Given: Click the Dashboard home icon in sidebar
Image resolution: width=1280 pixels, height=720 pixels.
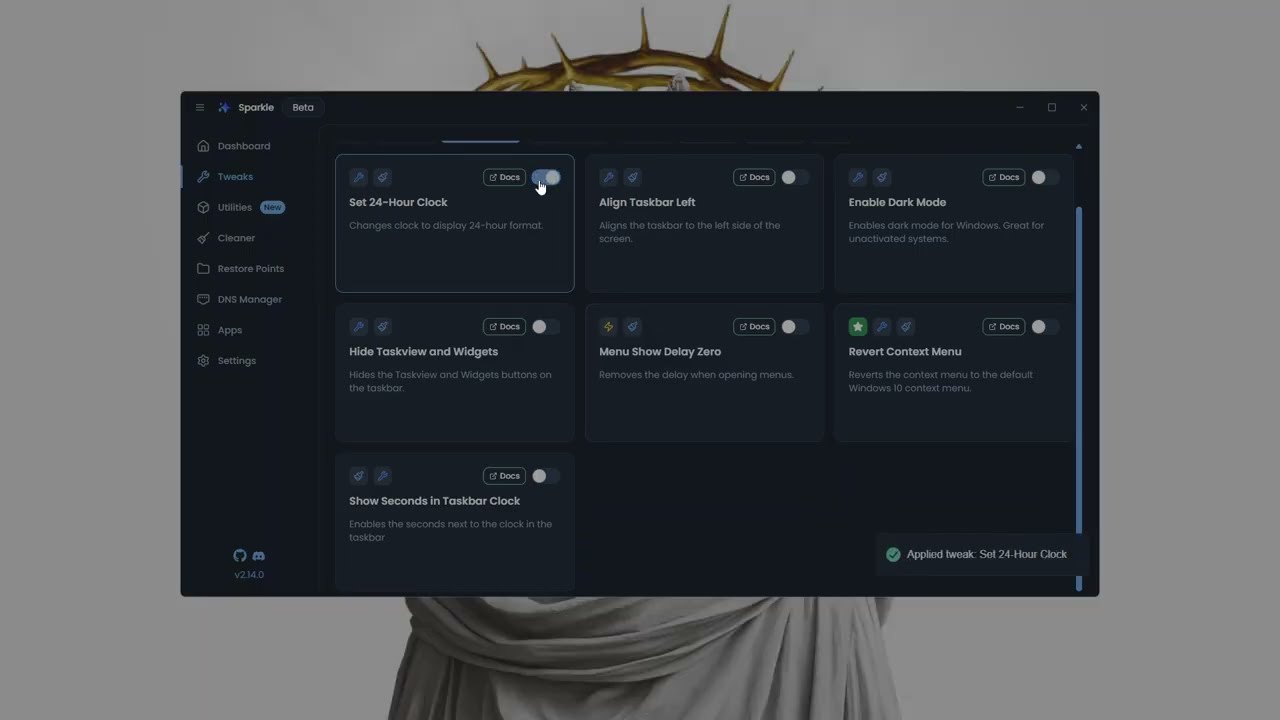Looking at the screenshot, I should (203, 146).
